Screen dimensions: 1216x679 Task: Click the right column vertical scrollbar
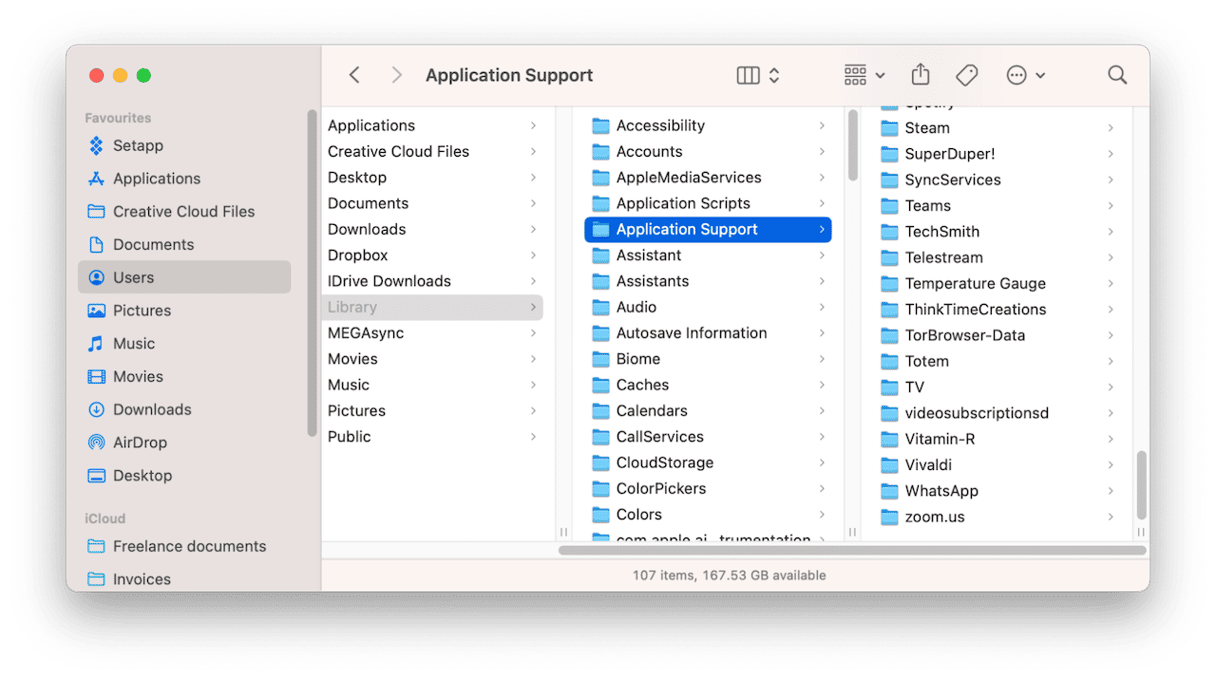pyautogui.click(x=1142, y=484)
